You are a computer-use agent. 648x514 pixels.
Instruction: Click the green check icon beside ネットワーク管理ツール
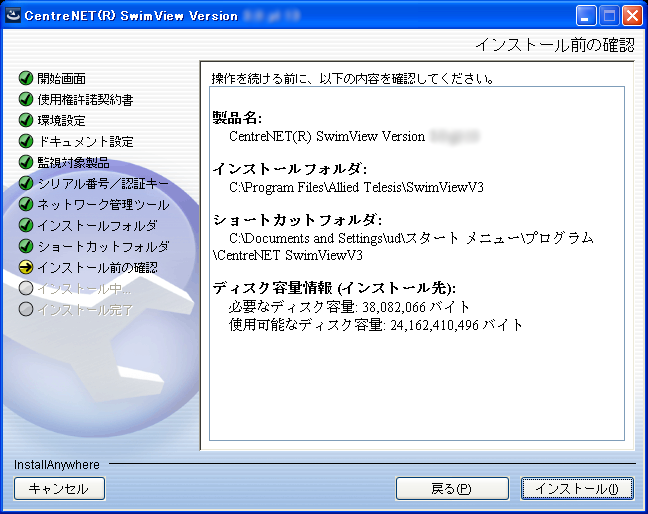point(26,204)
